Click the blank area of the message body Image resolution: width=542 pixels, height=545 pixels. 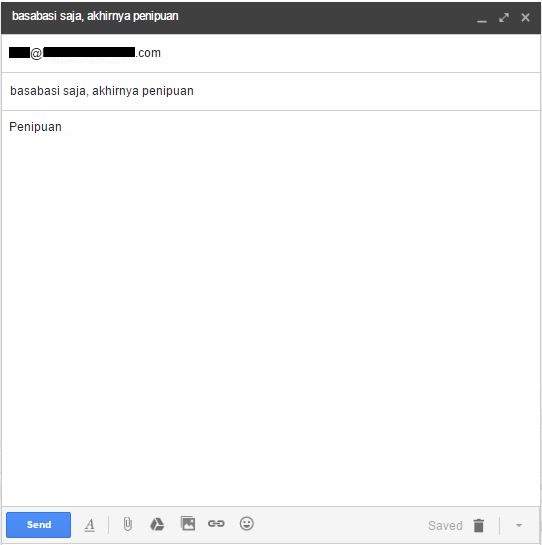click(x=271, y=313)
